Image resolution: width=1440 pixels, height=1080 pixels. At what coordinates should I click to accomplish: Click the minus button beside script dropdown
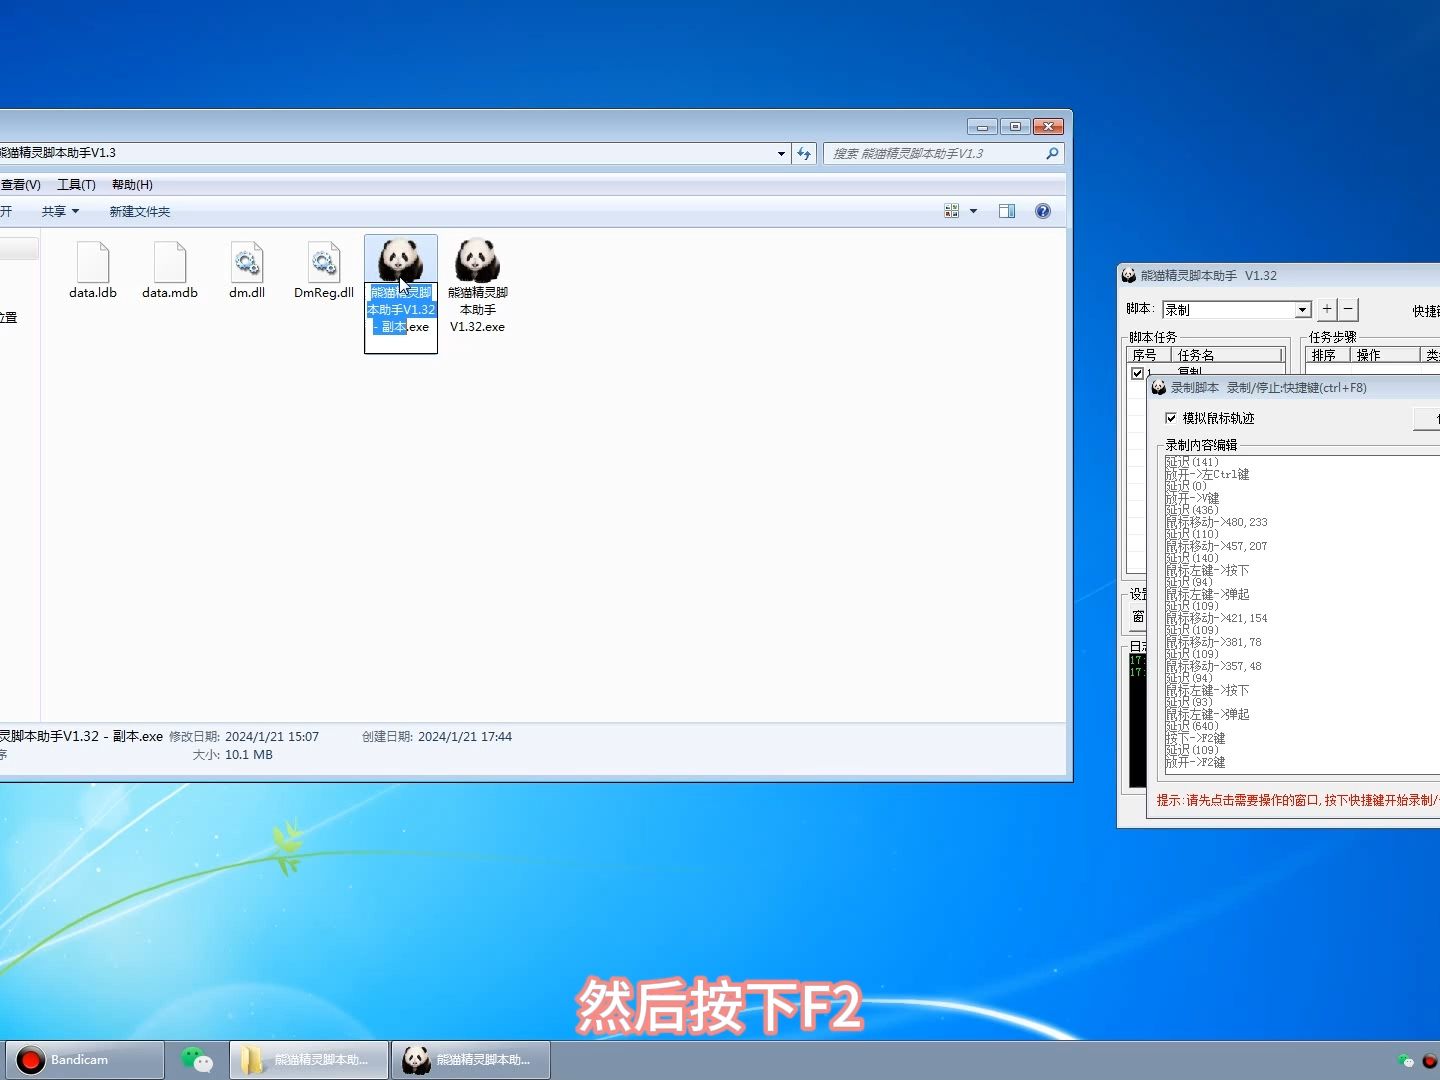tap(1348, 309)
